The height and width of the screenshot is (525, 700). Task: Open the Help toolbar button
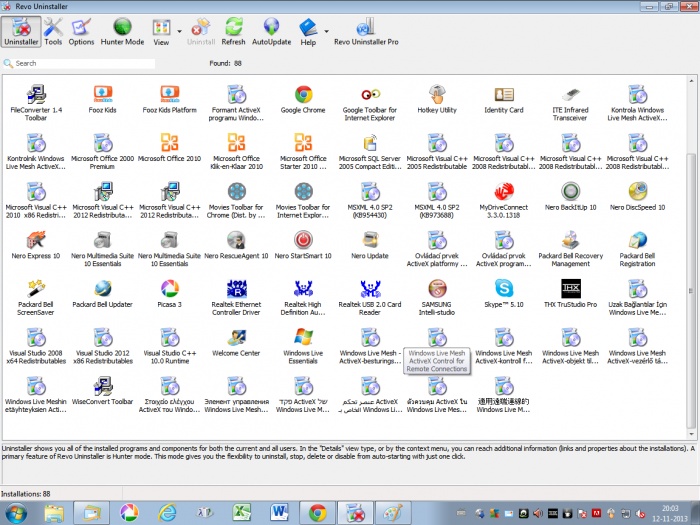[308, 31]
